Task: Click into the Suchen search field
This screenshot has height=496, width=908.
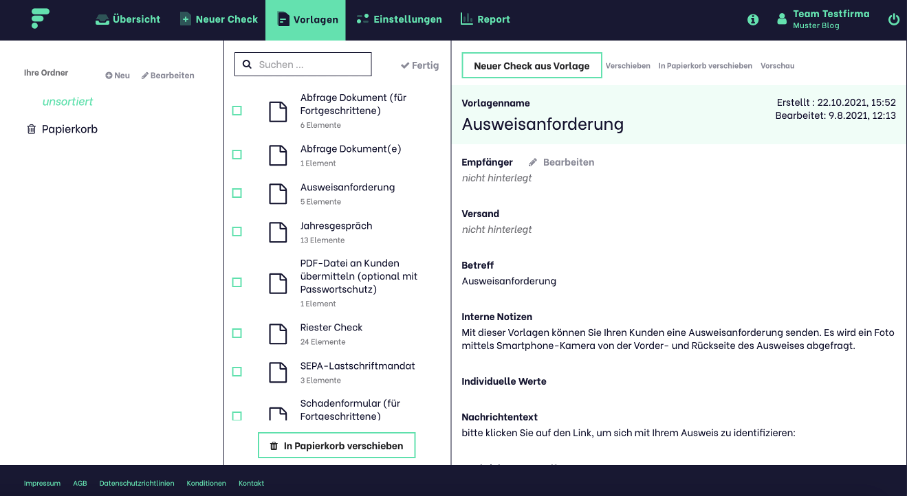Action: (x=312, y=65)
